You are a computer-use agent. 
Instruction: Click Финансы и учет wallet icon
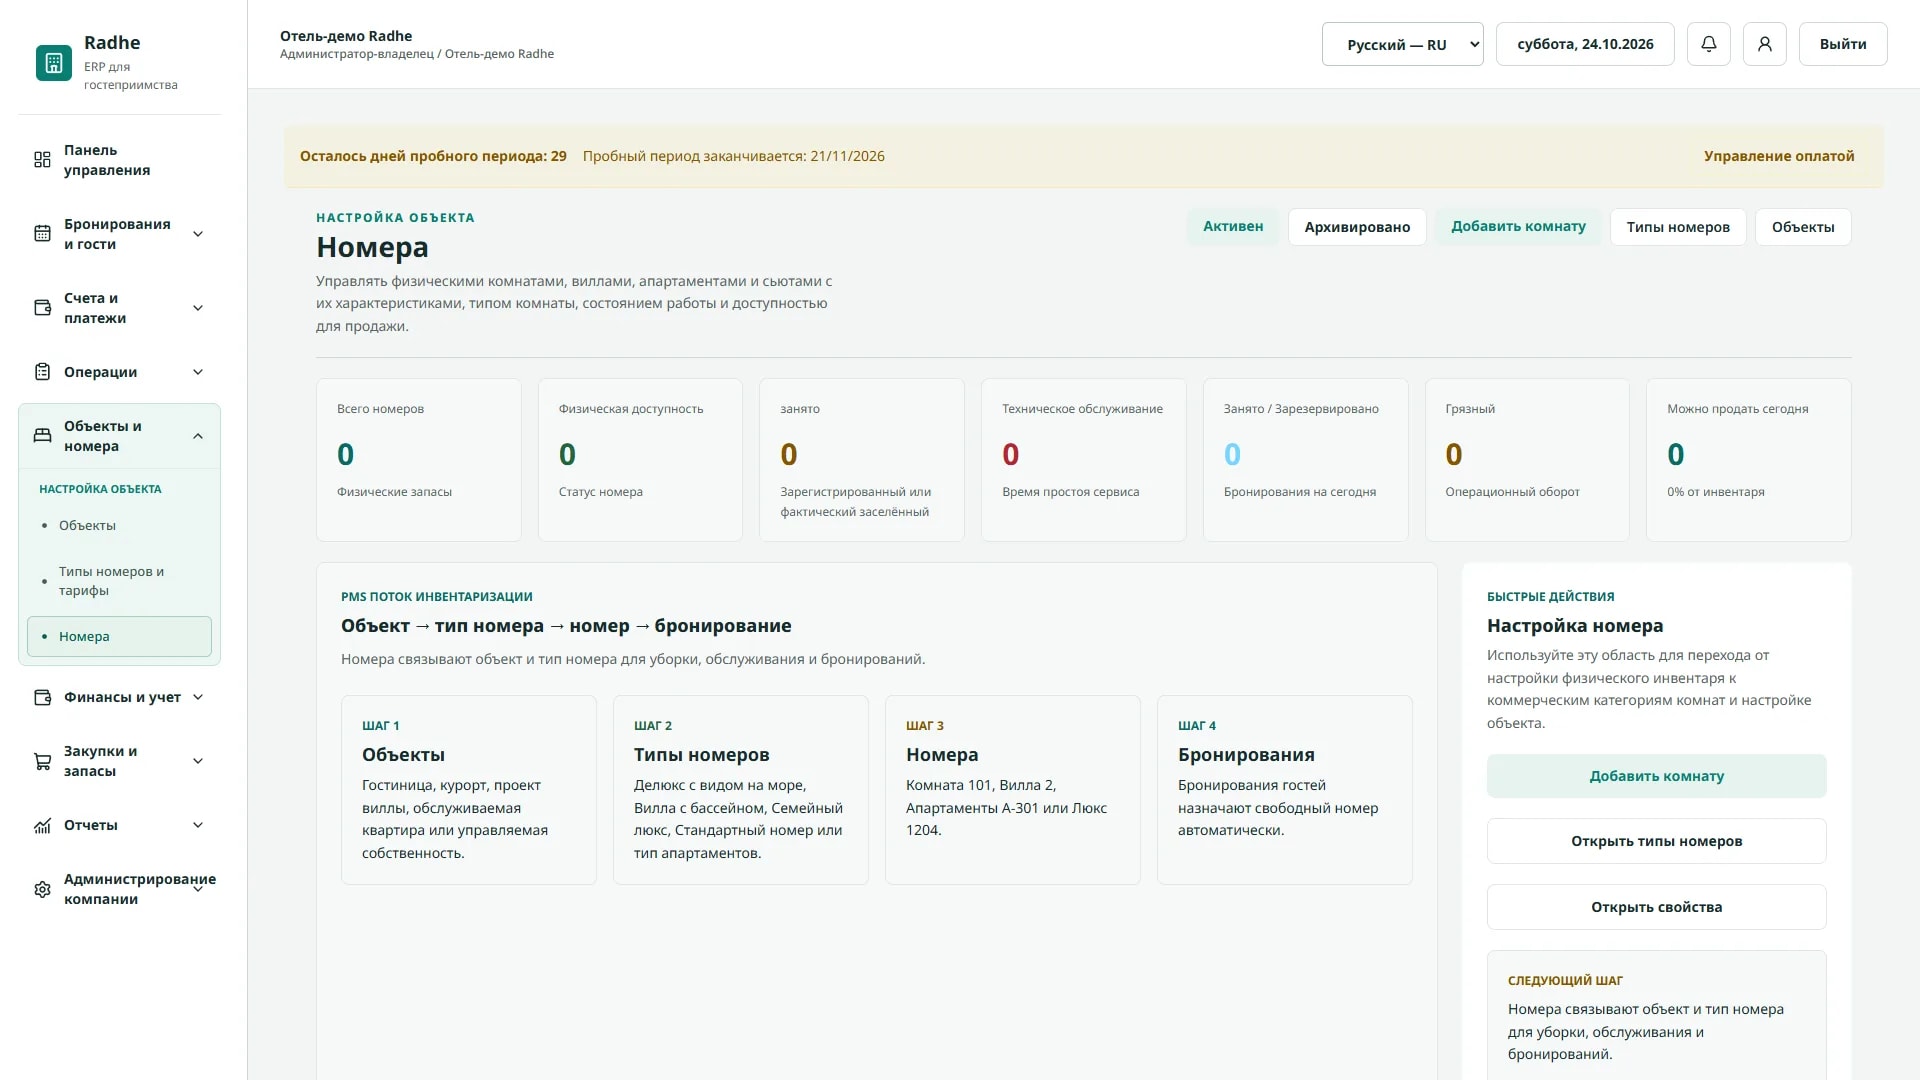click(x=42, y=697)
